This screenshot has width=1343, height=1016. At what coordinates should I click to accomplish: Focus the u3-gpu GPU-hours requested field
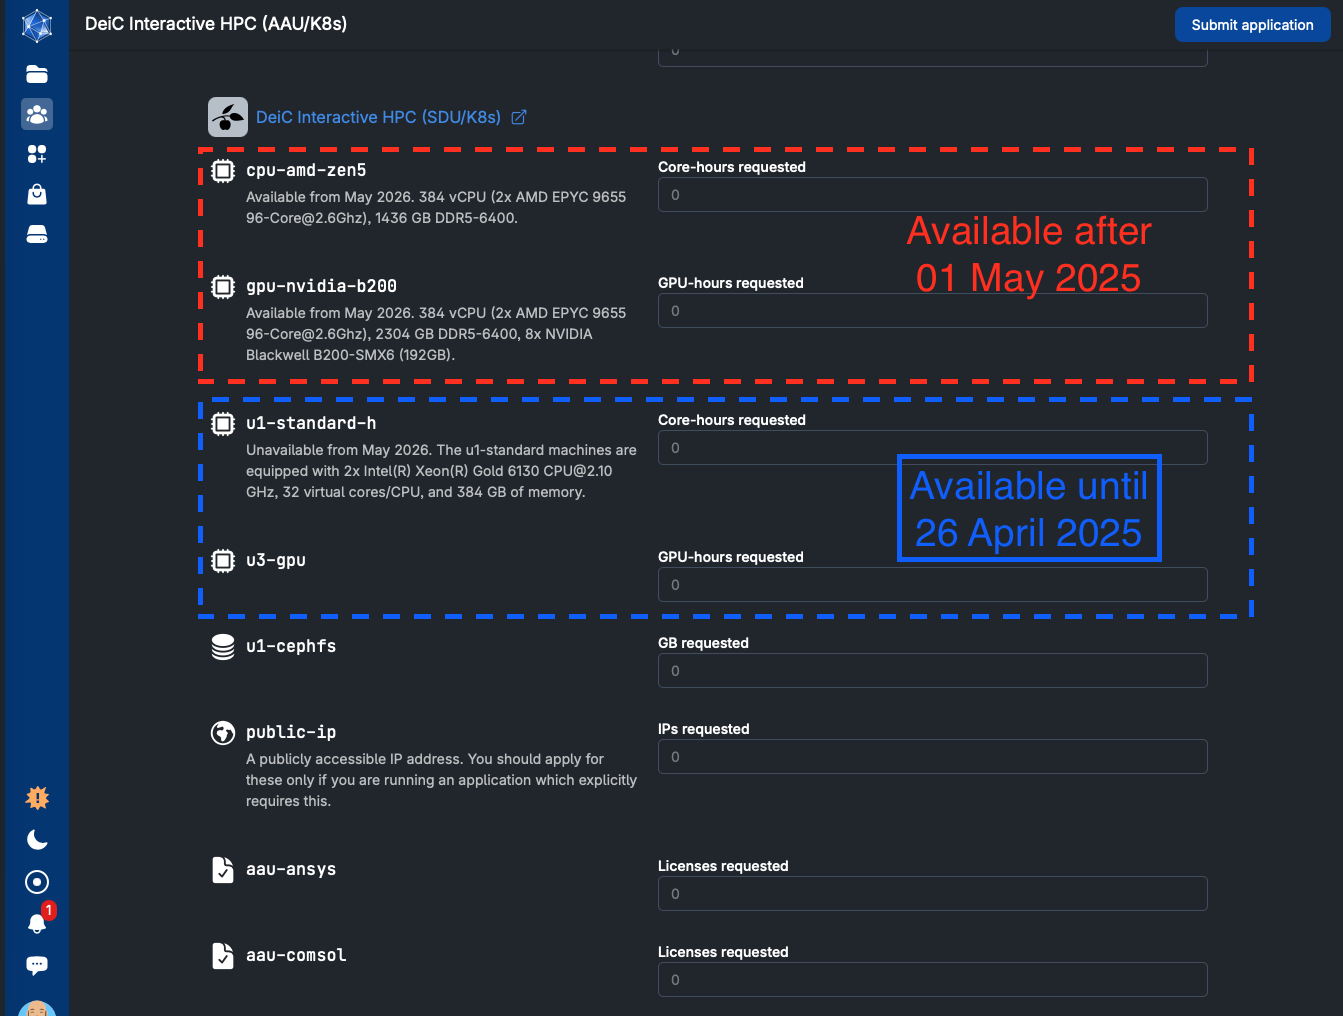coord(932,585)
